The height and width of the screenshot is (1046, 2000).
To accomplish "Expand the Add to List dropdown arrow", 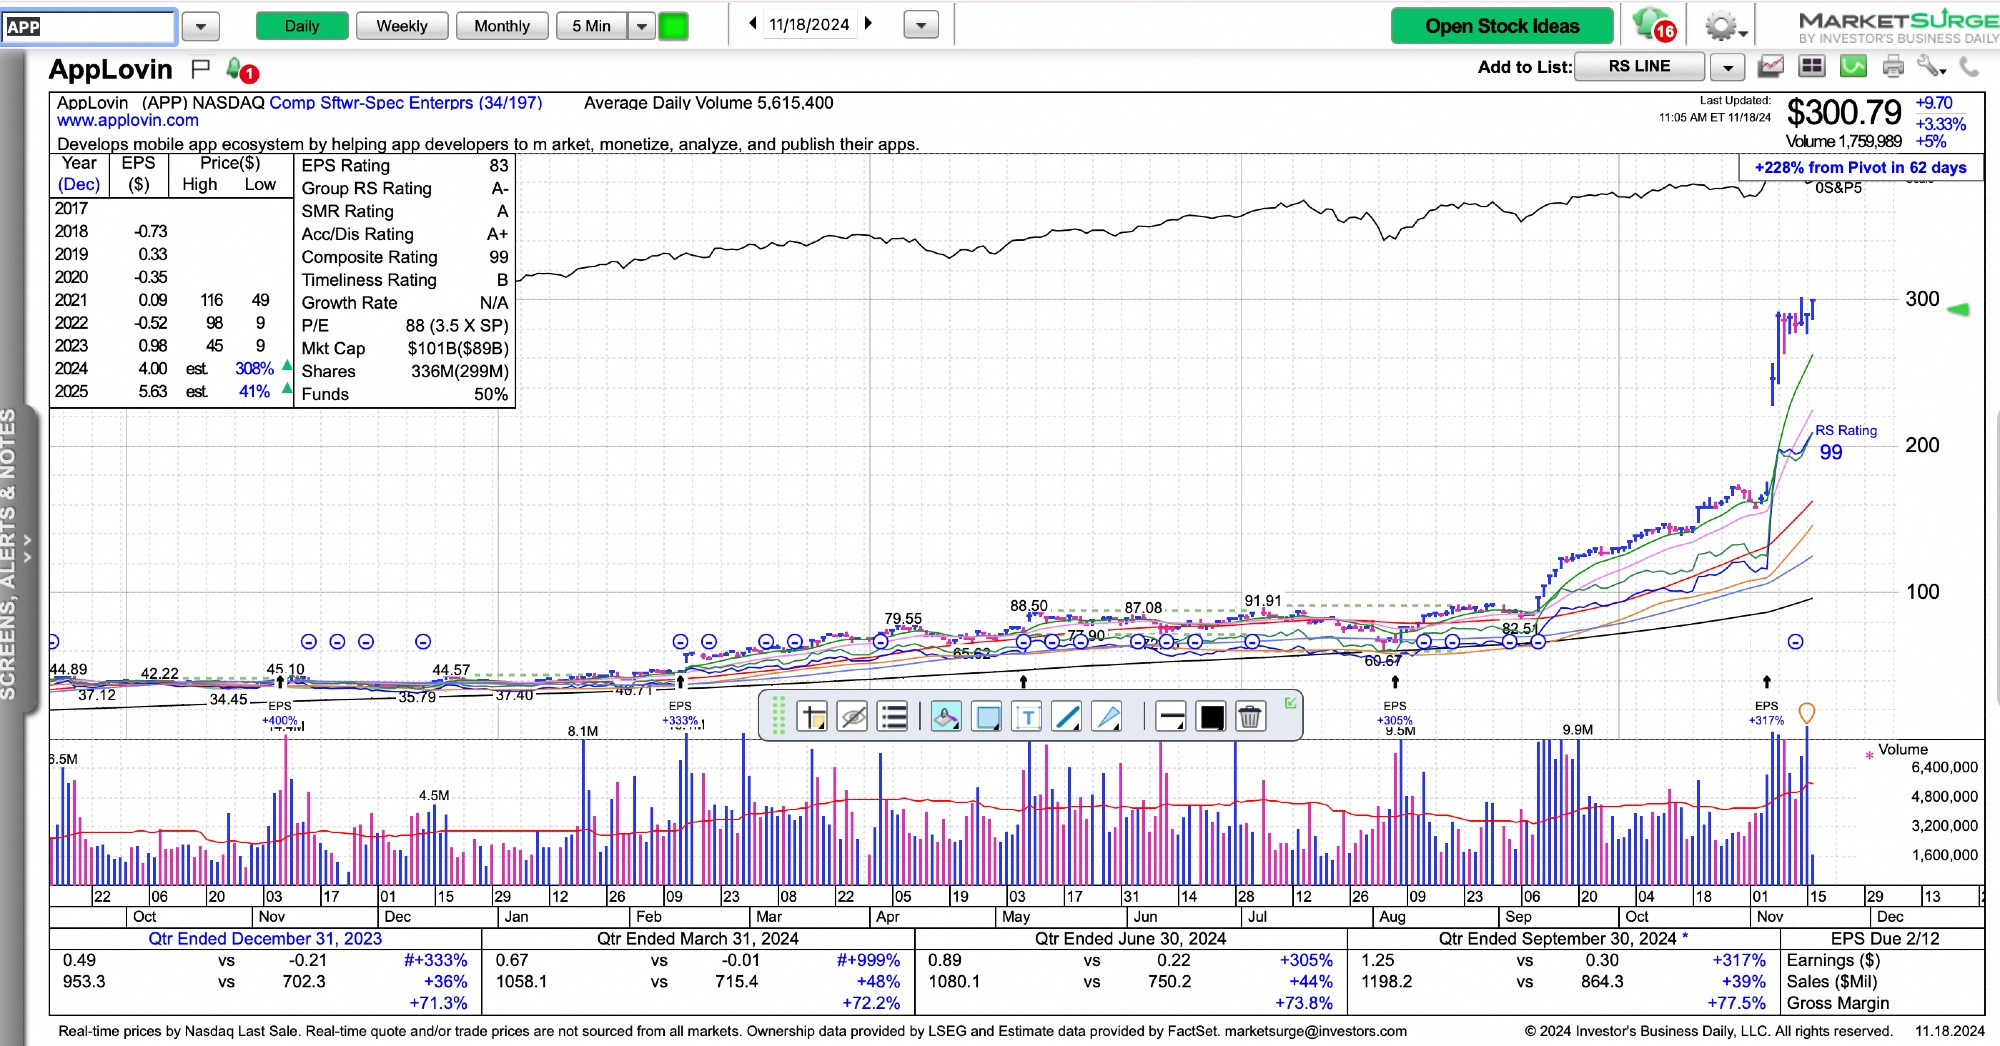I will tap(1727, 67).
